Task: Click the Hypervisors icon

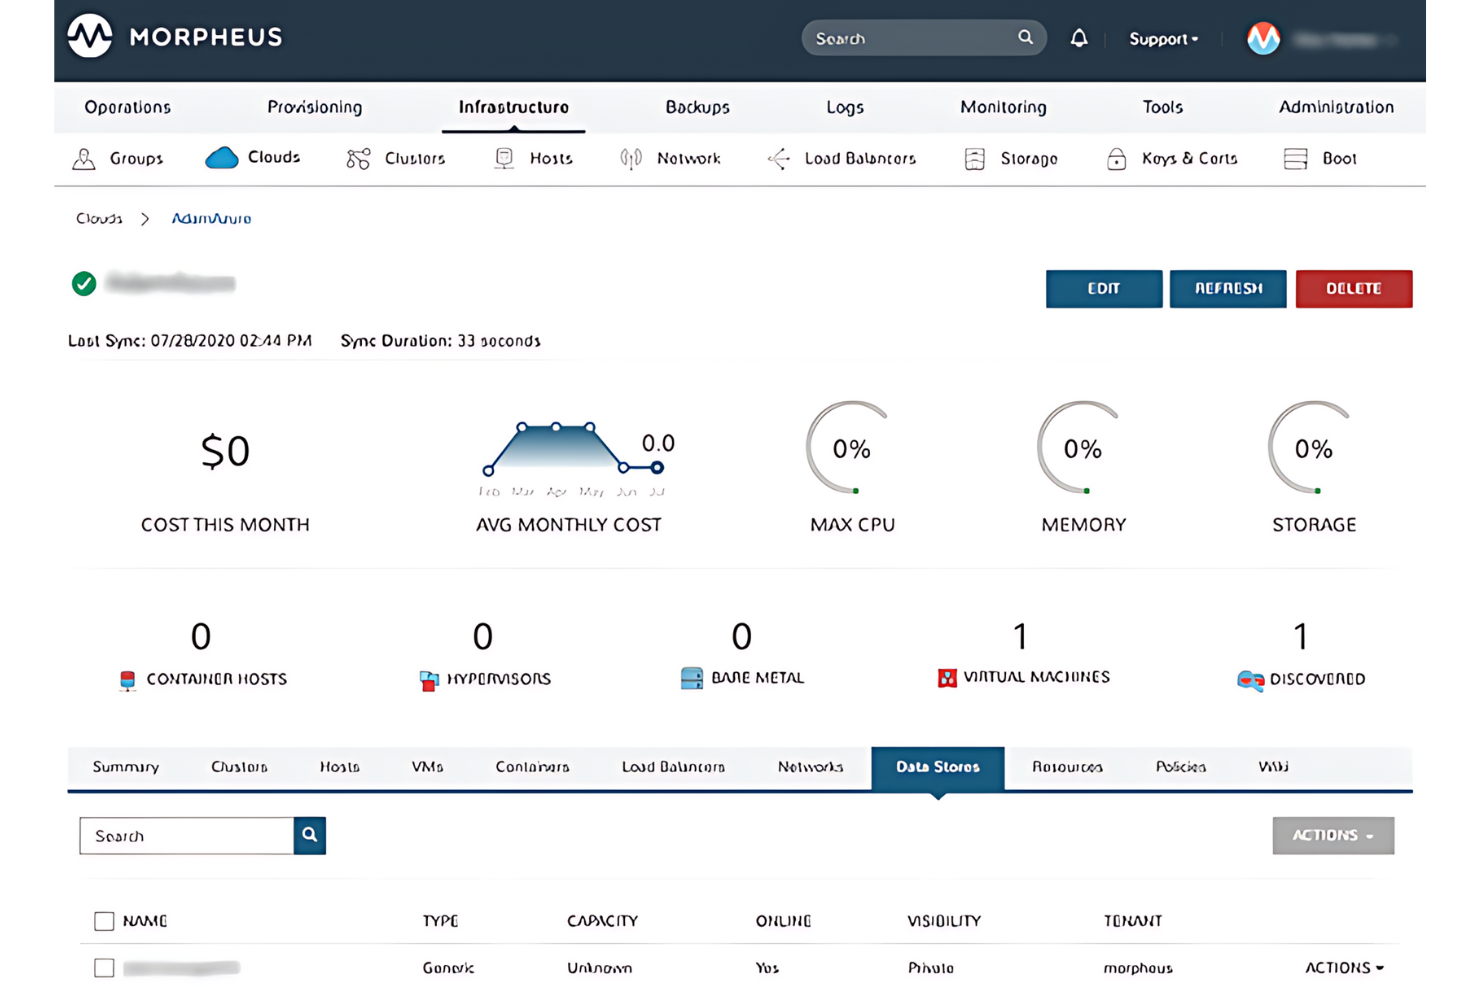Action: (x=429, y=680)
